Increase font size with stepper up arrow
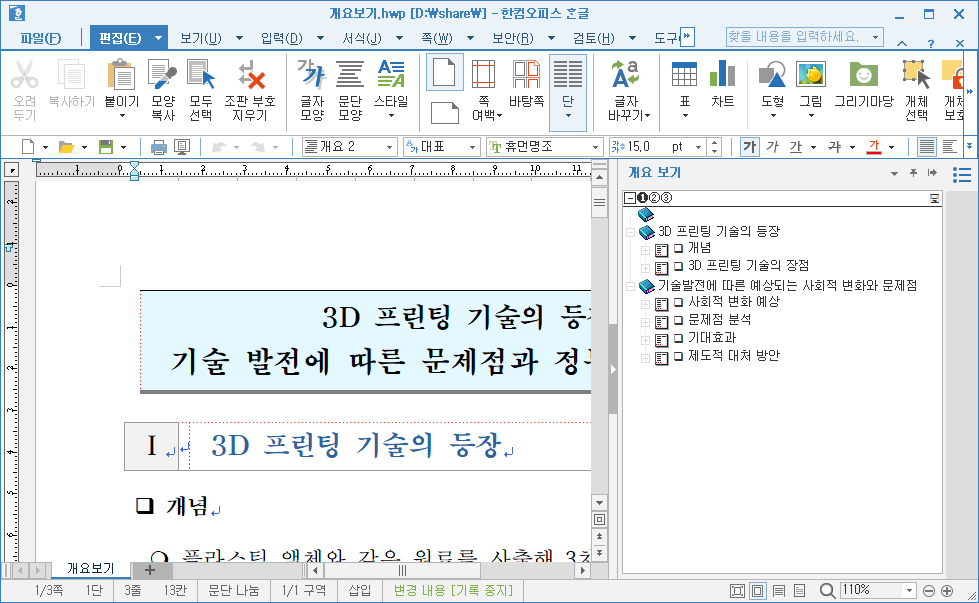The width and height of the screenshot is (979, 603). point(715,142)
